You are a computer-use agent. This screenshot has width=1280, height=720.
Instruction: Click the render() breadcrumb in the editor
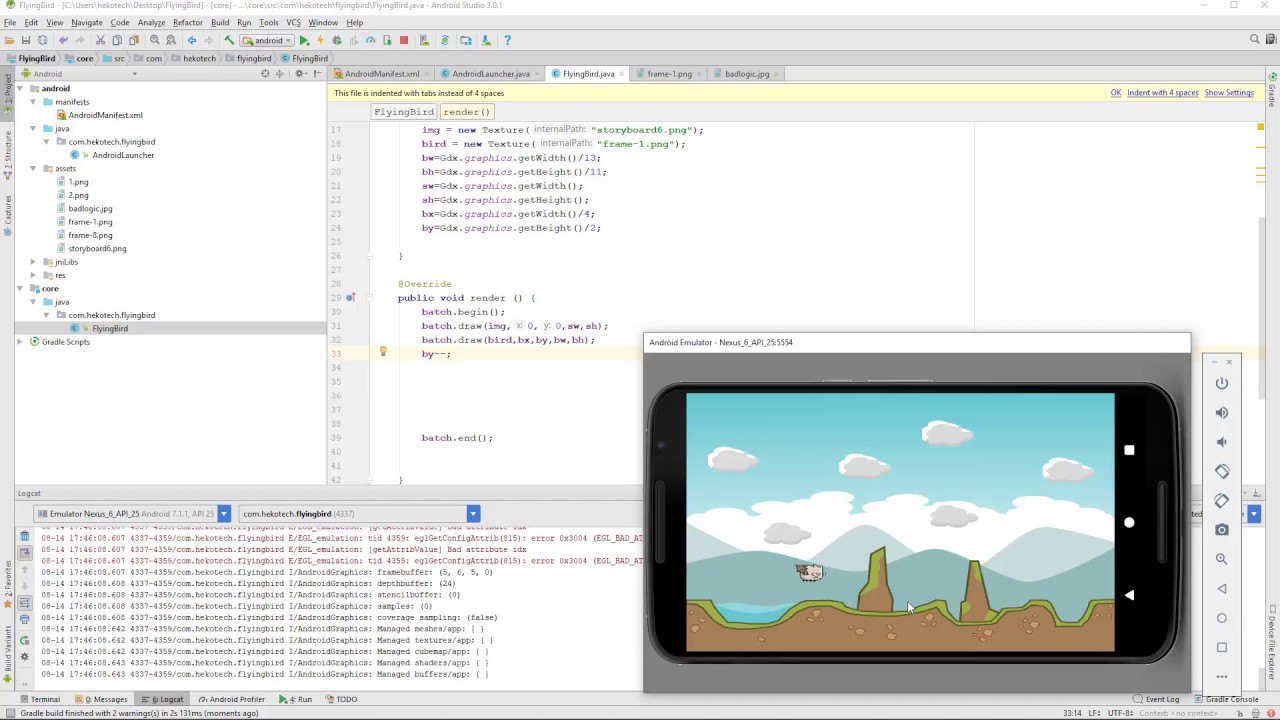pos(466,112)
